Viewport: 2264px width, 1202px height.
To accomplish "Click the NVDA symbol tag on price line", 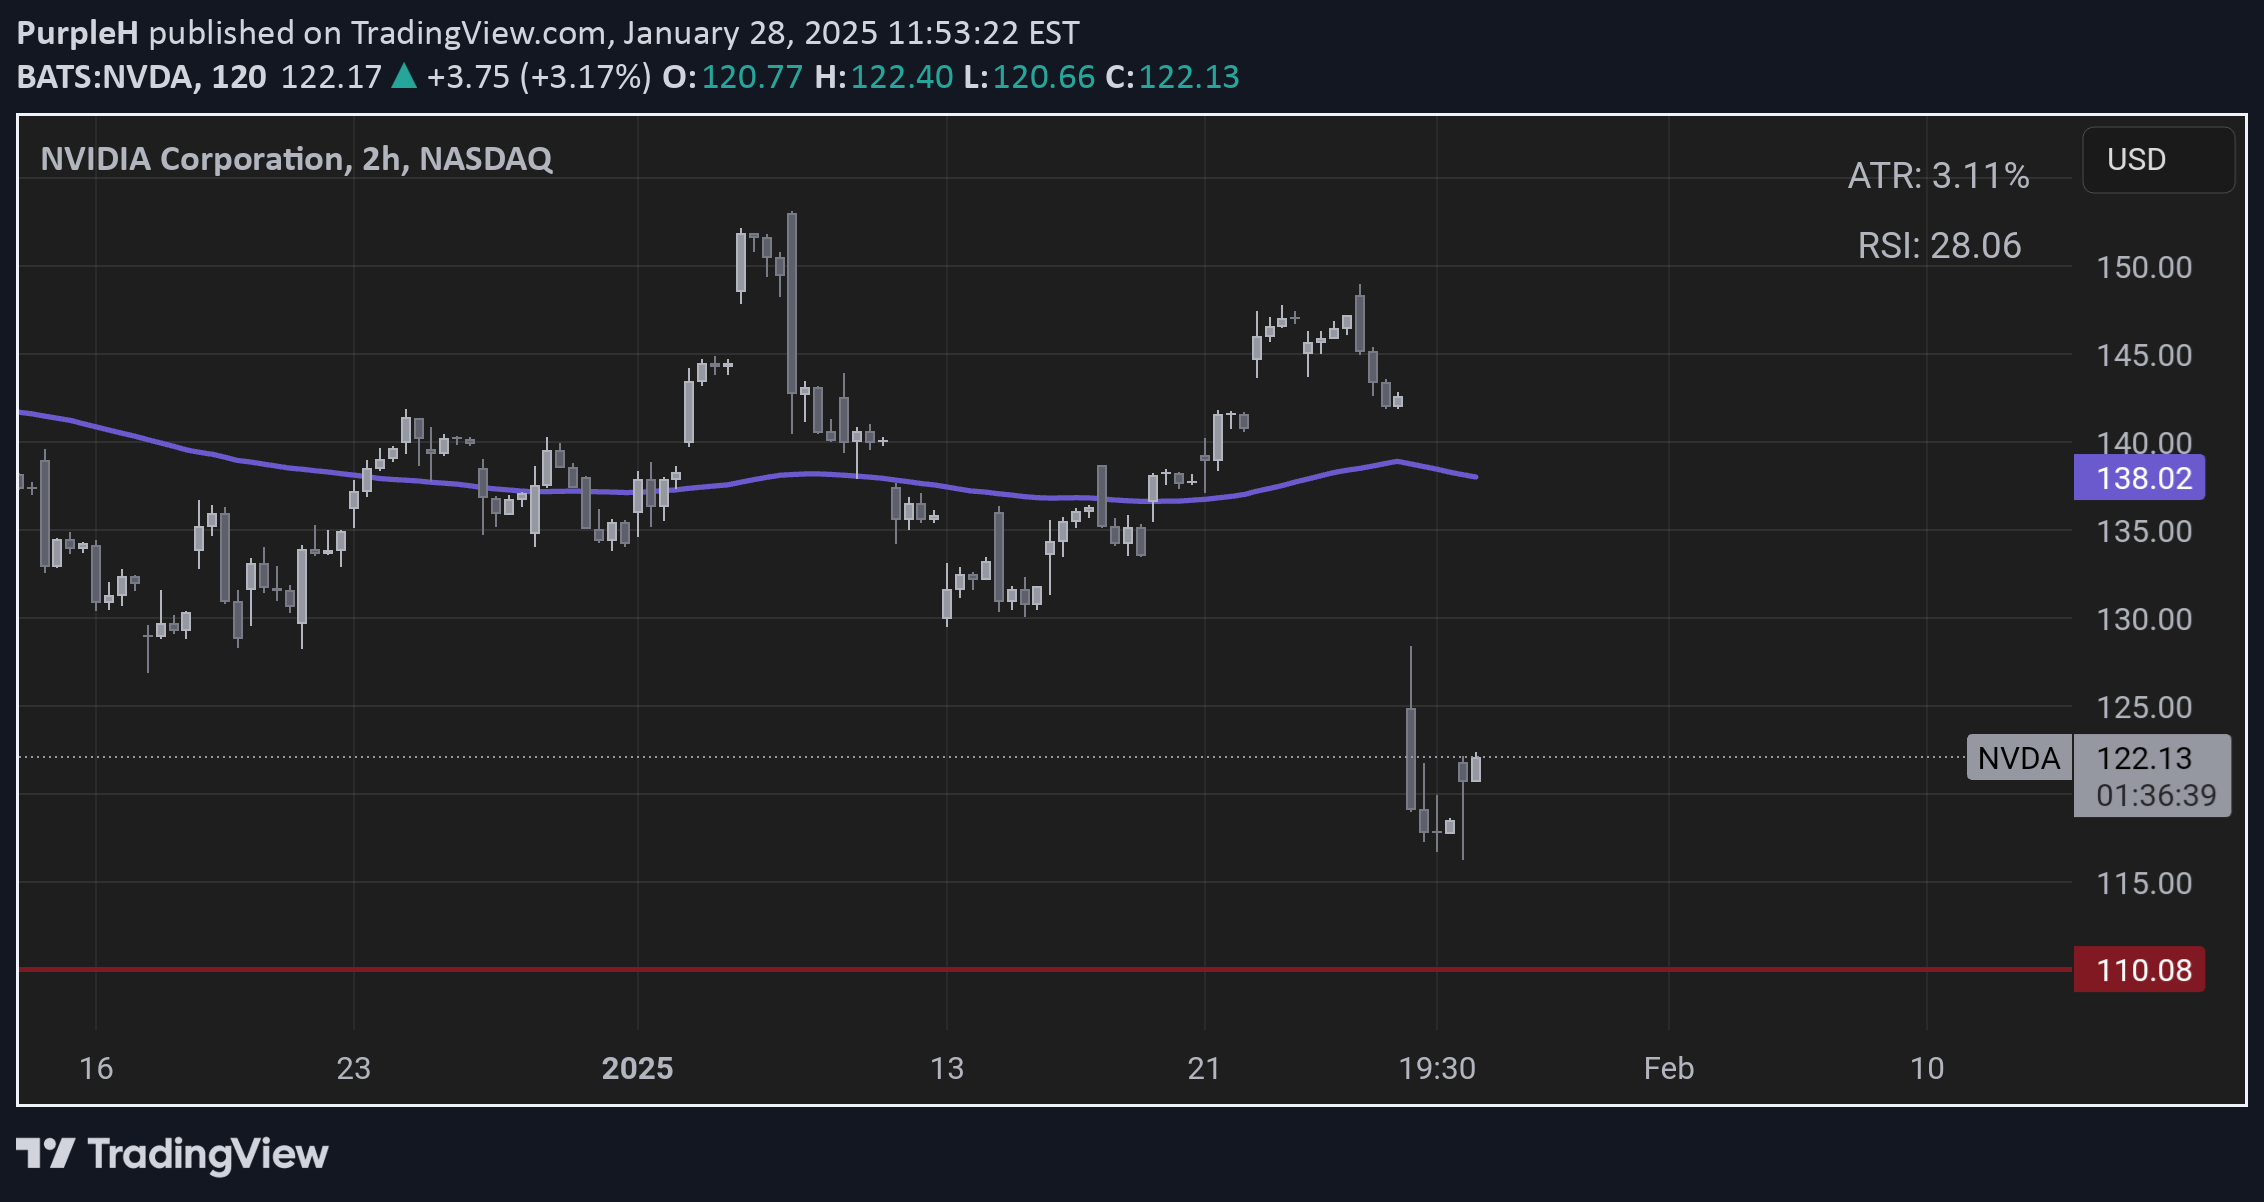I will [2018, 758].
